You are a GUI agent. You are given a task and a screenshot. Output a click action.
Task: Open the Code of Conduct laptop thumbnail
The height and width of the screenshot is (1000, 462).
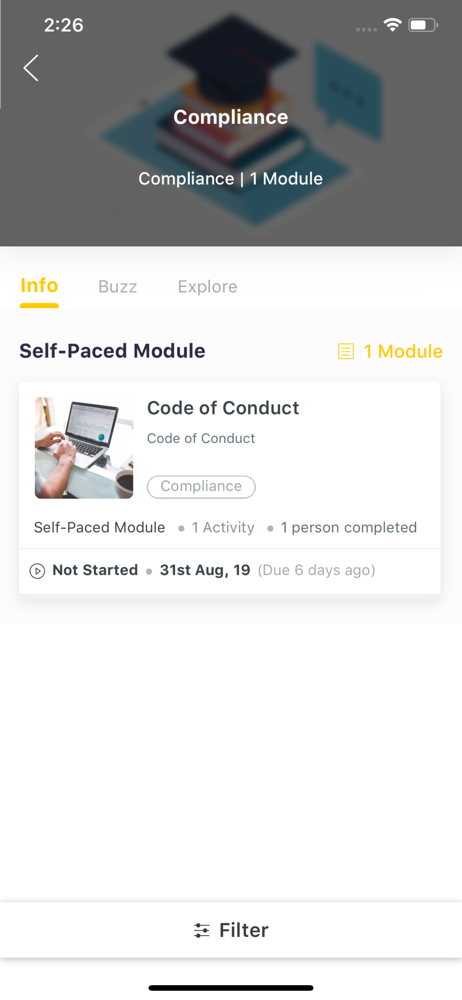click(x=84, y=448)
